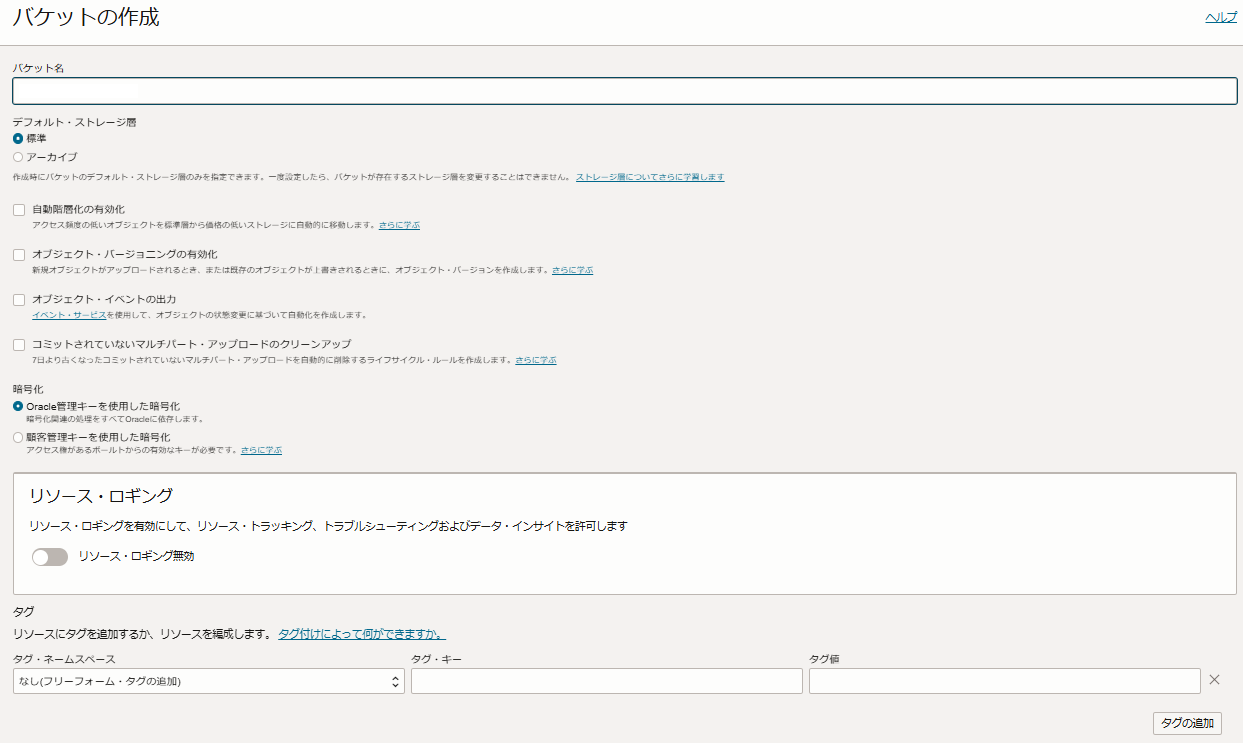Viewport: 1243px width, 743px height.
Task: Open さらに学ぶ link for customer-managed key
Action: (261, 450)
